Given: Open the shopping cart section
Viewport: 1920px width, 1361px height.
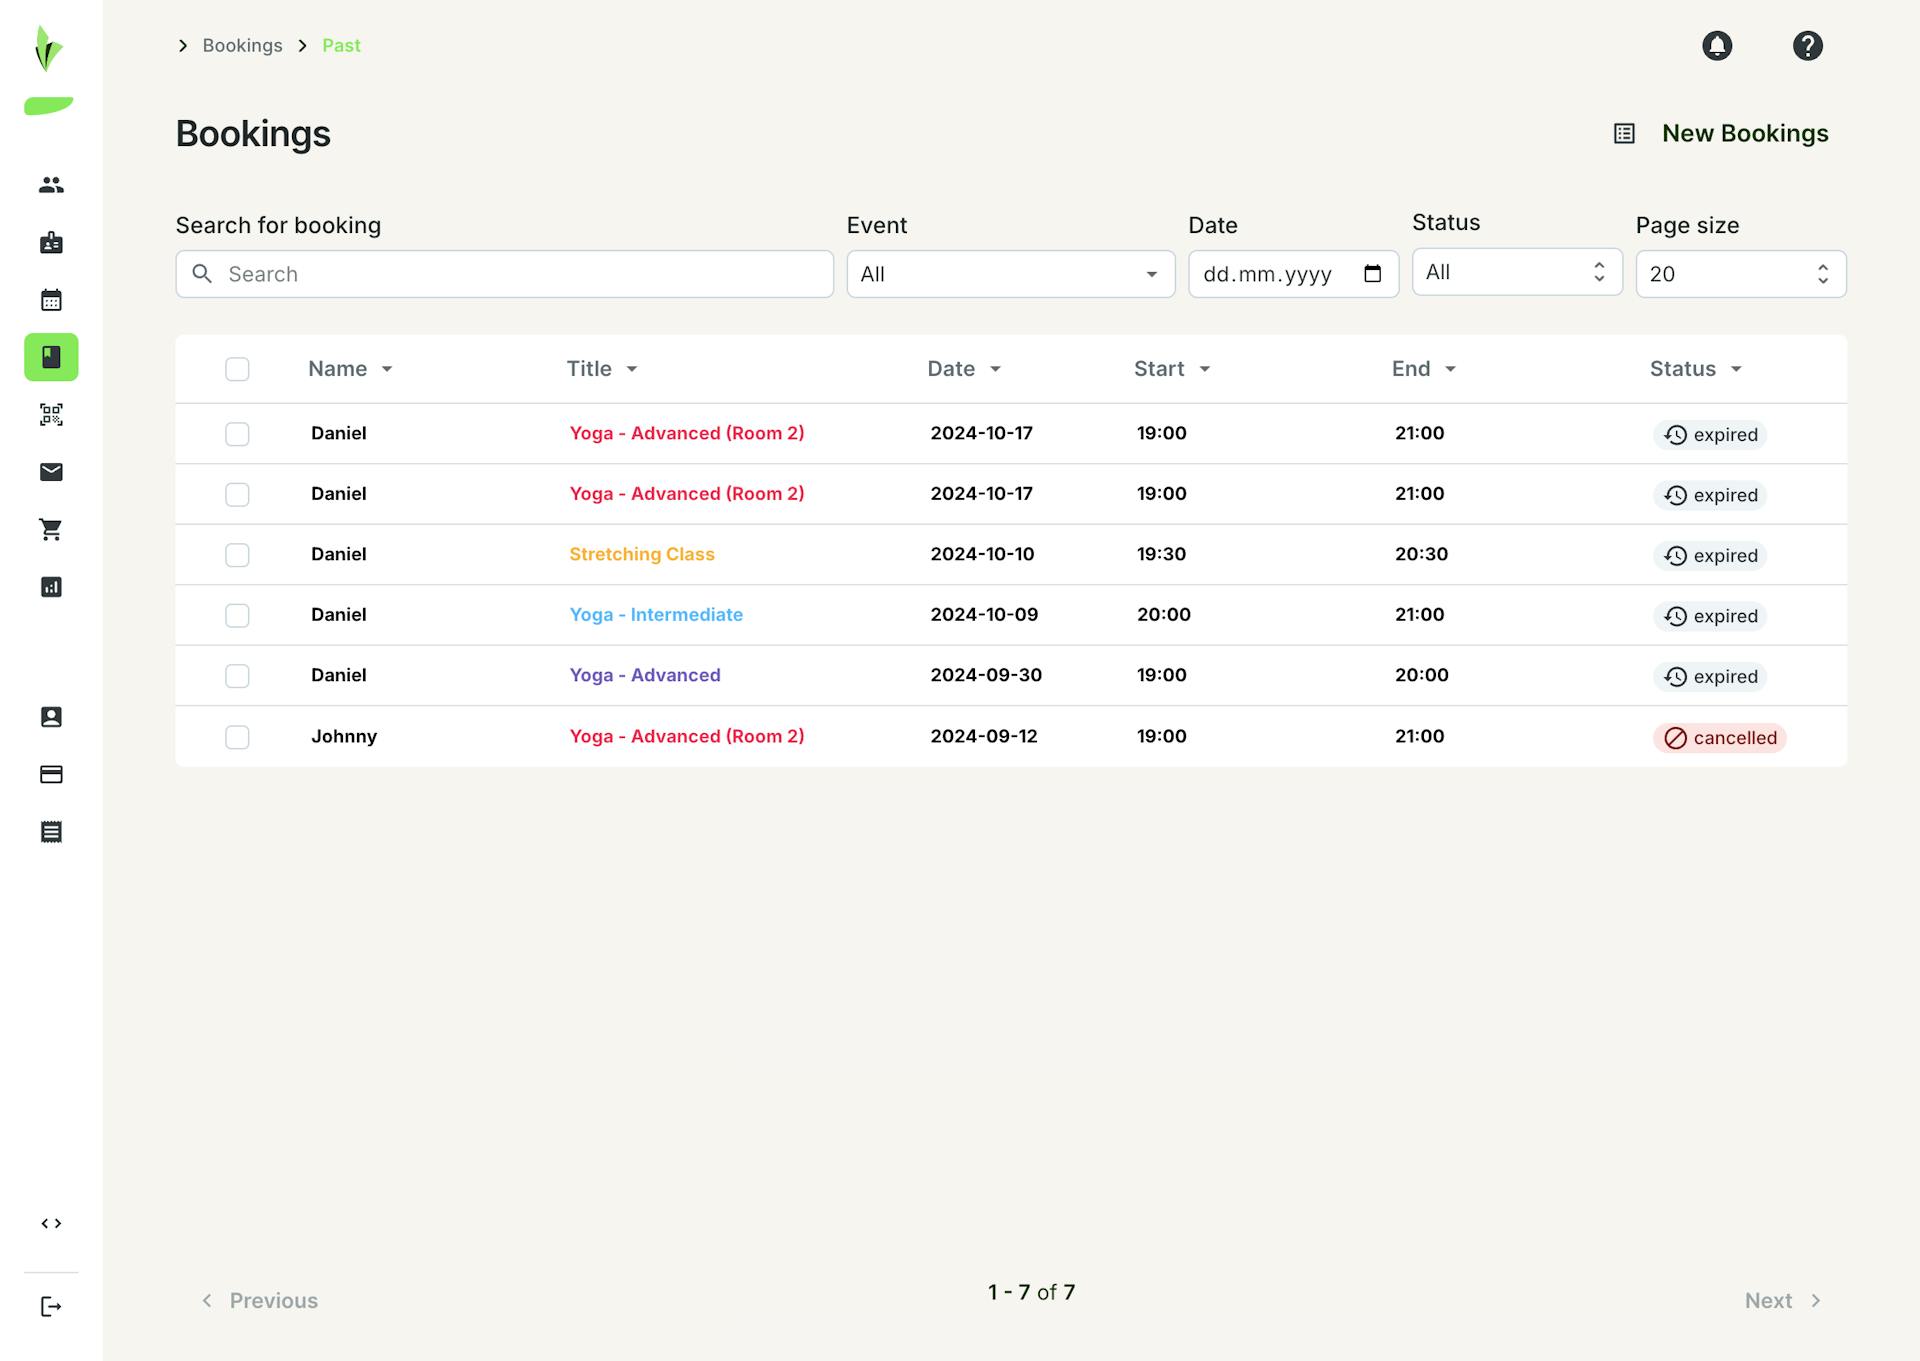Looking at the screenshot, I should 50,529.
